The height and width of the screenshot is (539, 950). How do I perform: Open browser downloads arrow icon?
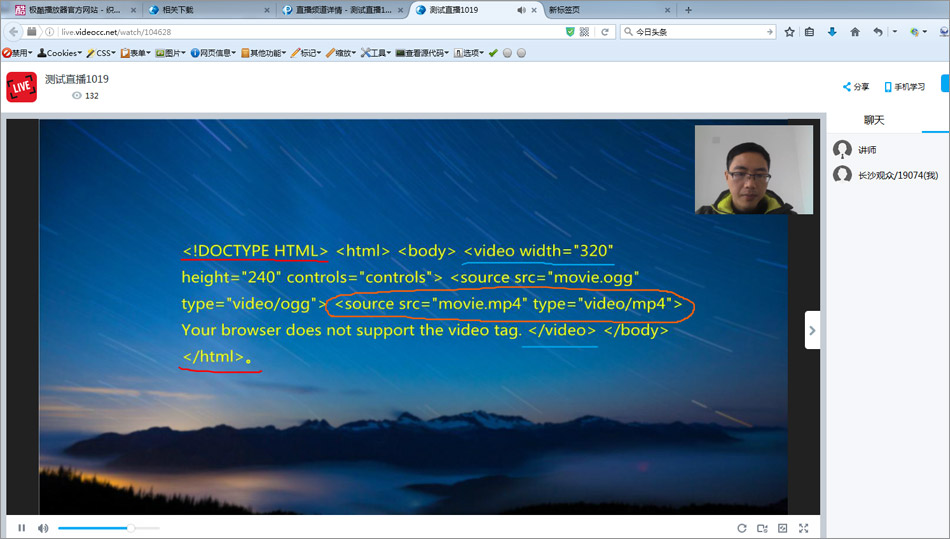click(x=832, y=32)
